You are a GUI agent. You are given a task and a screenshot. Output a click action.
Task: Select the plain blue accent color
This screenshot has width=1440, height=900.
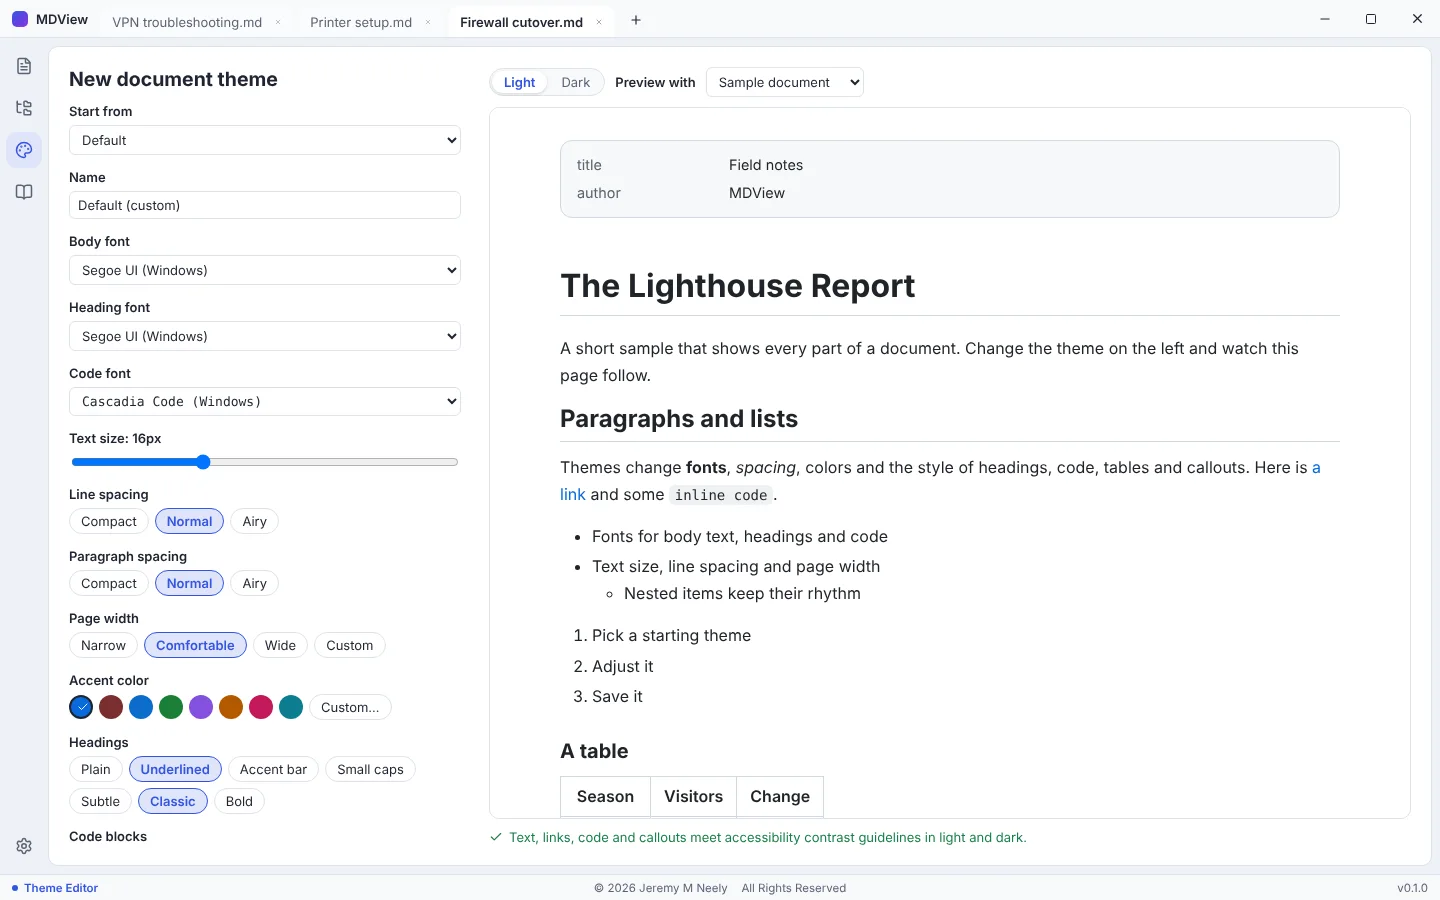click(x=141, y=707)
